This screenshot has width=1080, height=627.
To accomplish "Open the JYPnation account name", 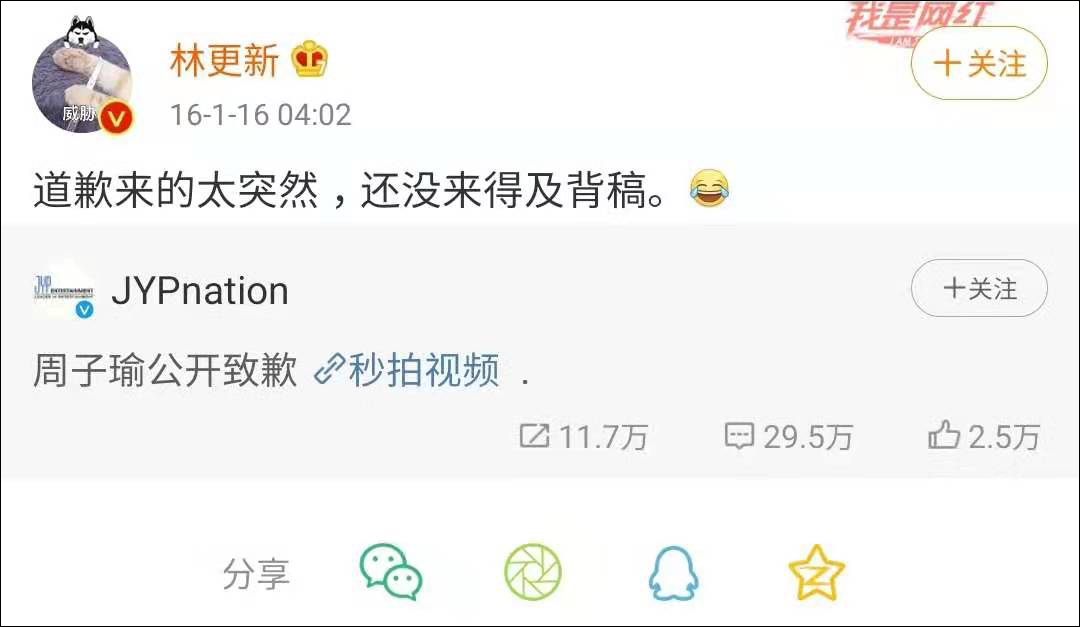I will click(200, 291).
